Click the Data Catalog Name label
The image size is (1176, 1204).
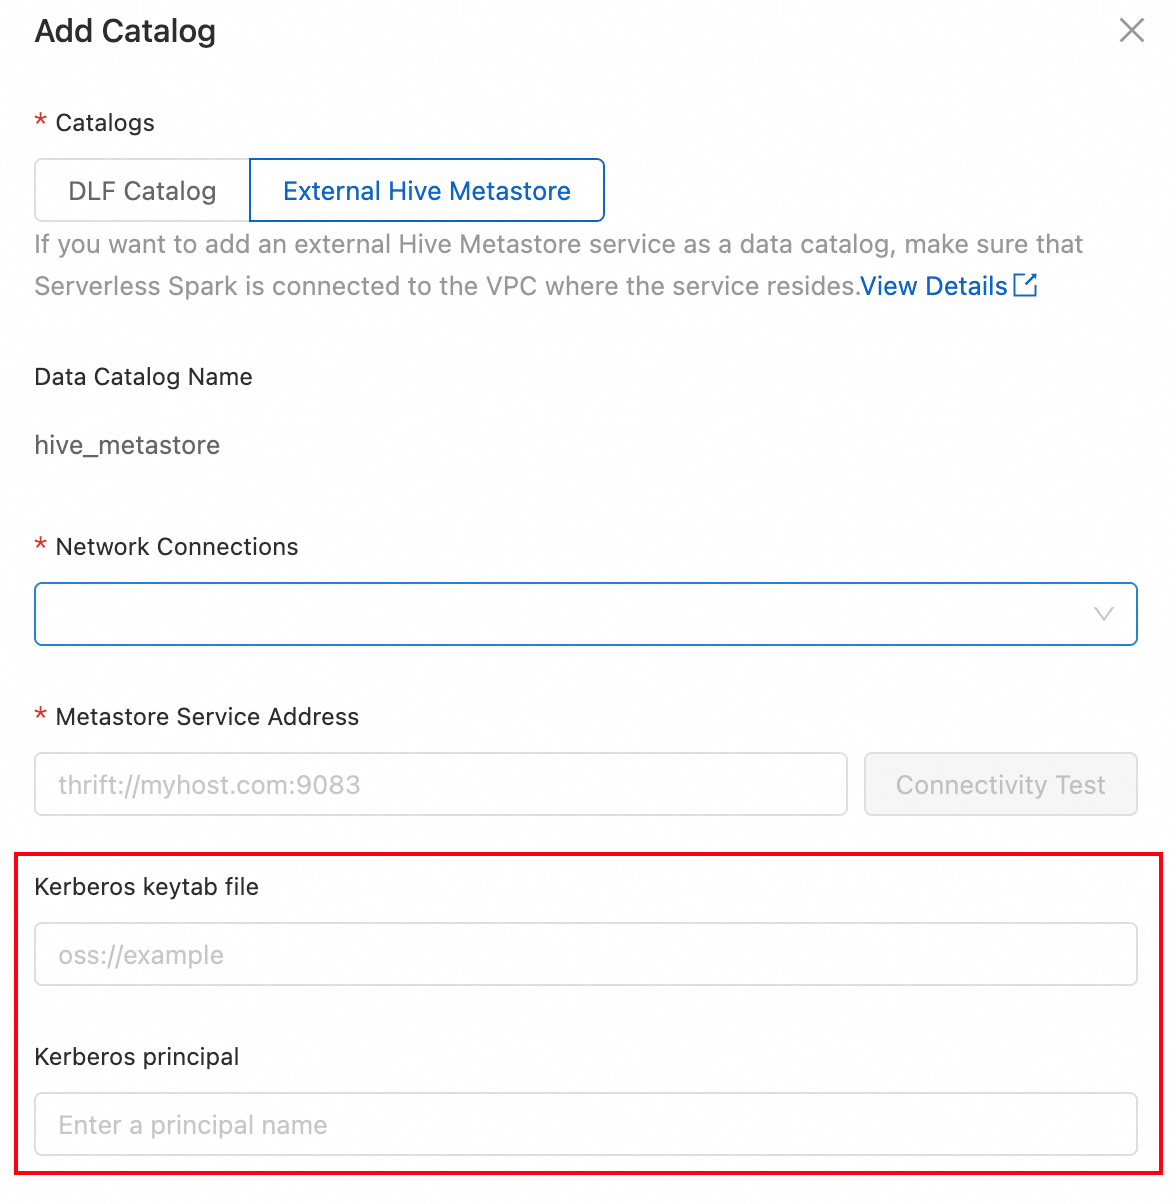[143, 377]
